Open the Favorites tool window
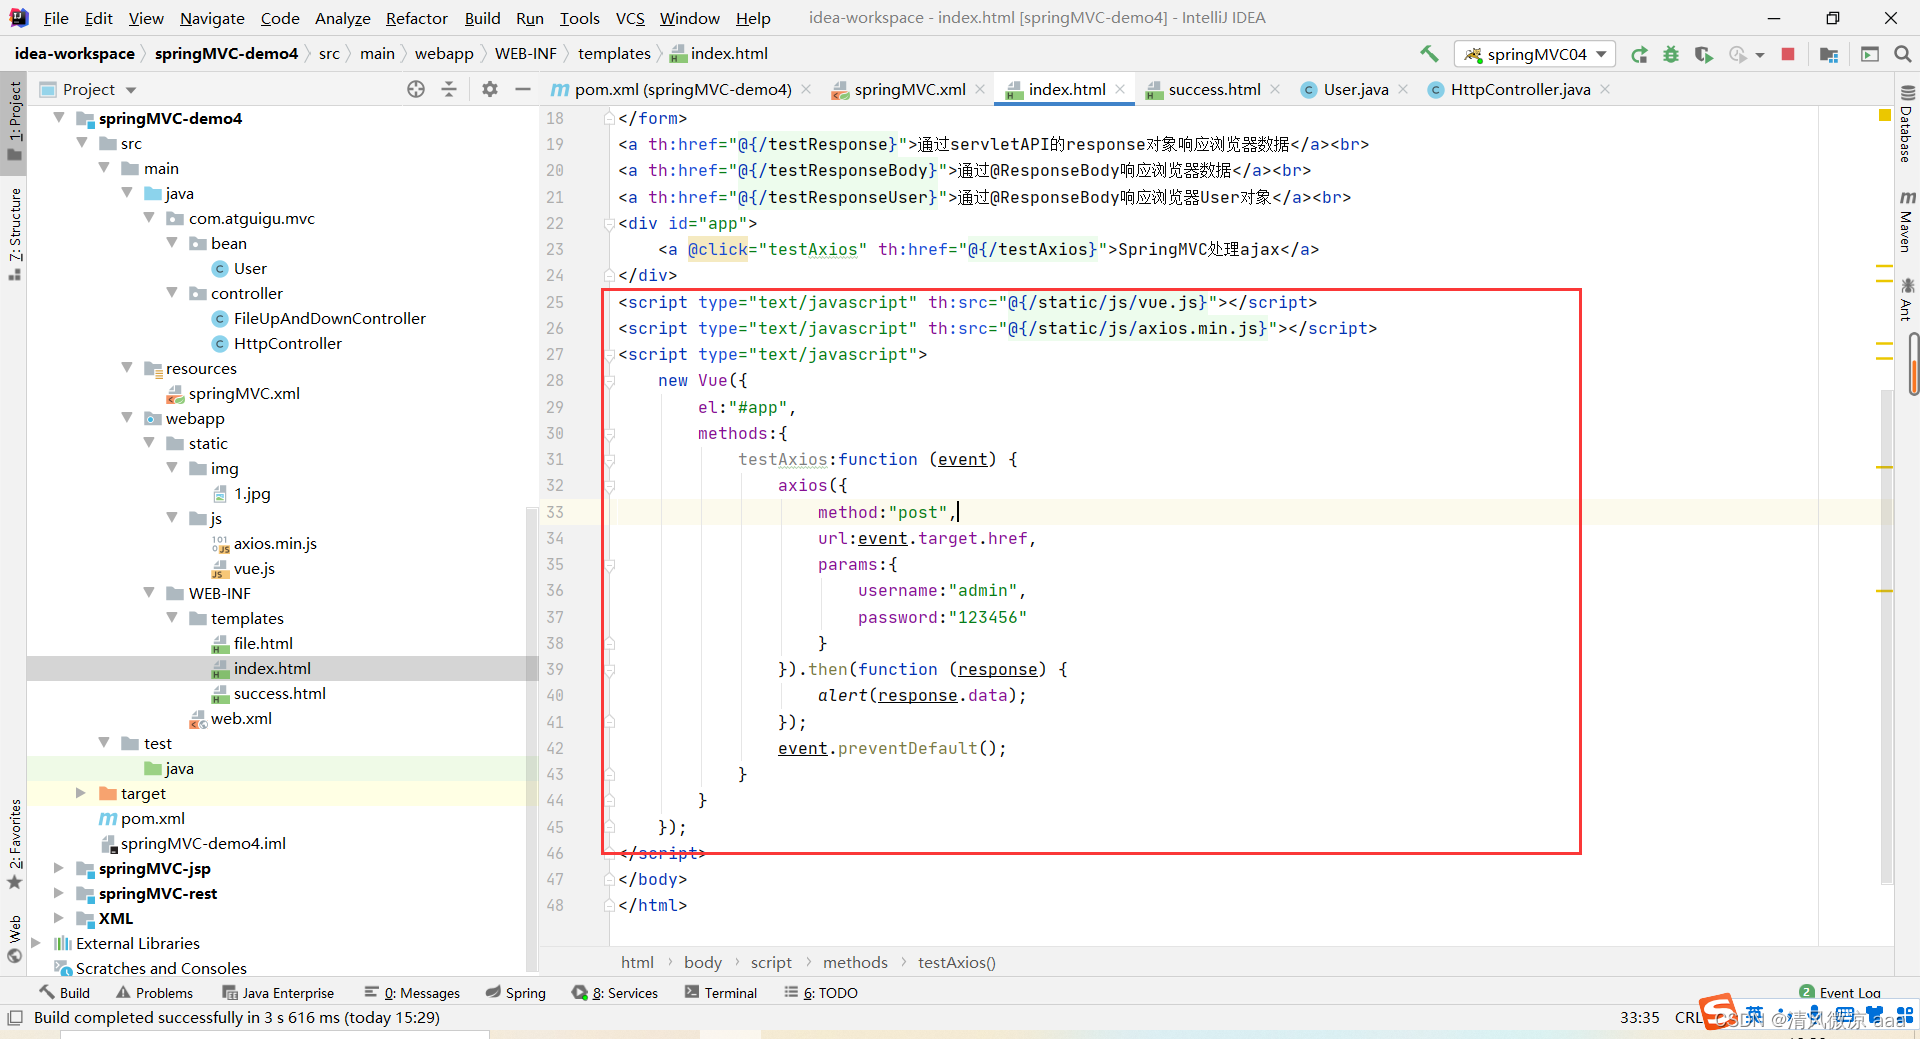The width and height of the screenshot is (1920, 1039). click(14, 843)
